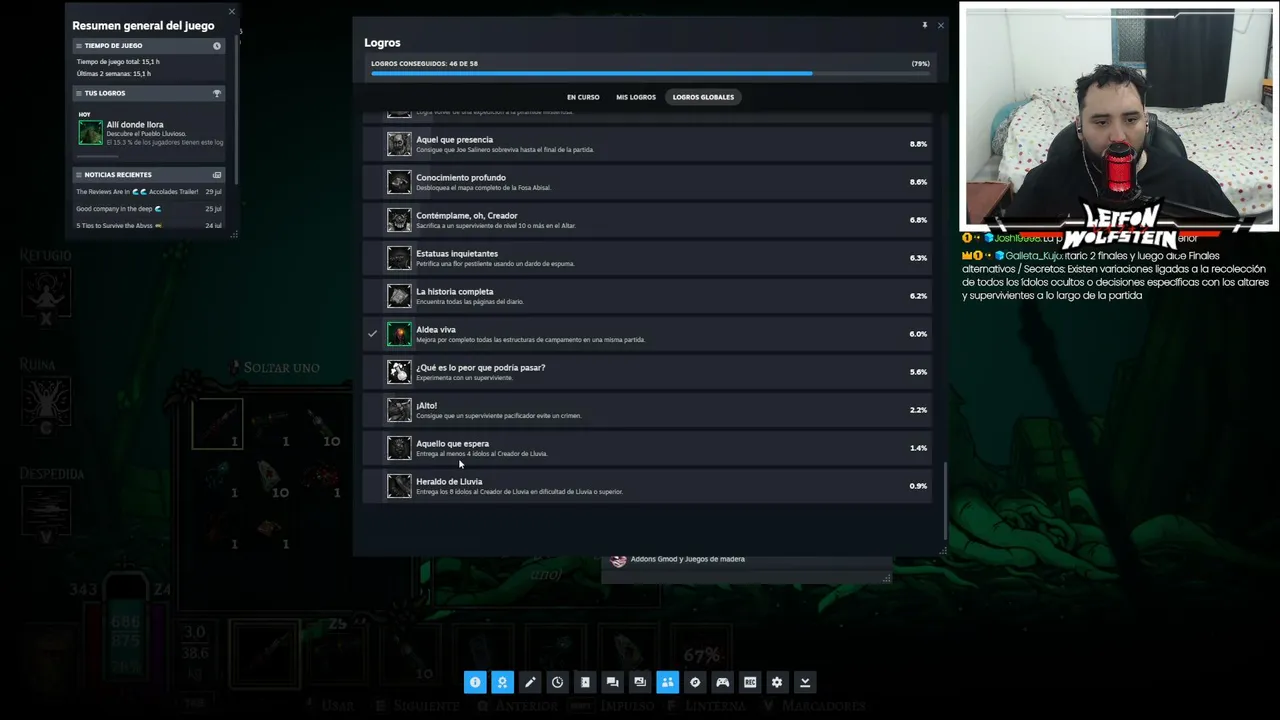1280x720 pixels.
Task: Click the 2.2% value for ¡Alto!
Action: click(x=918, y=410)
